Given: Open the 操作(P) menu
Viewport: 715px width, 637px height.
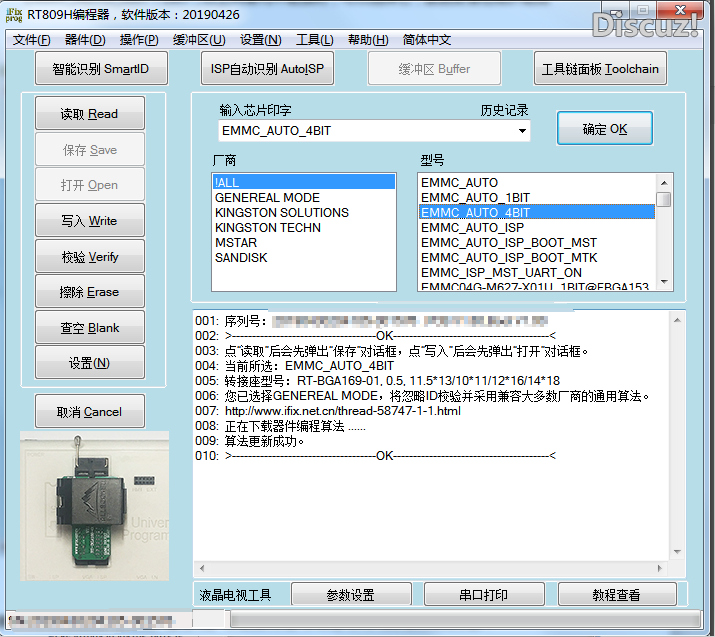Looking at the screenshot, I should (139, 40).
